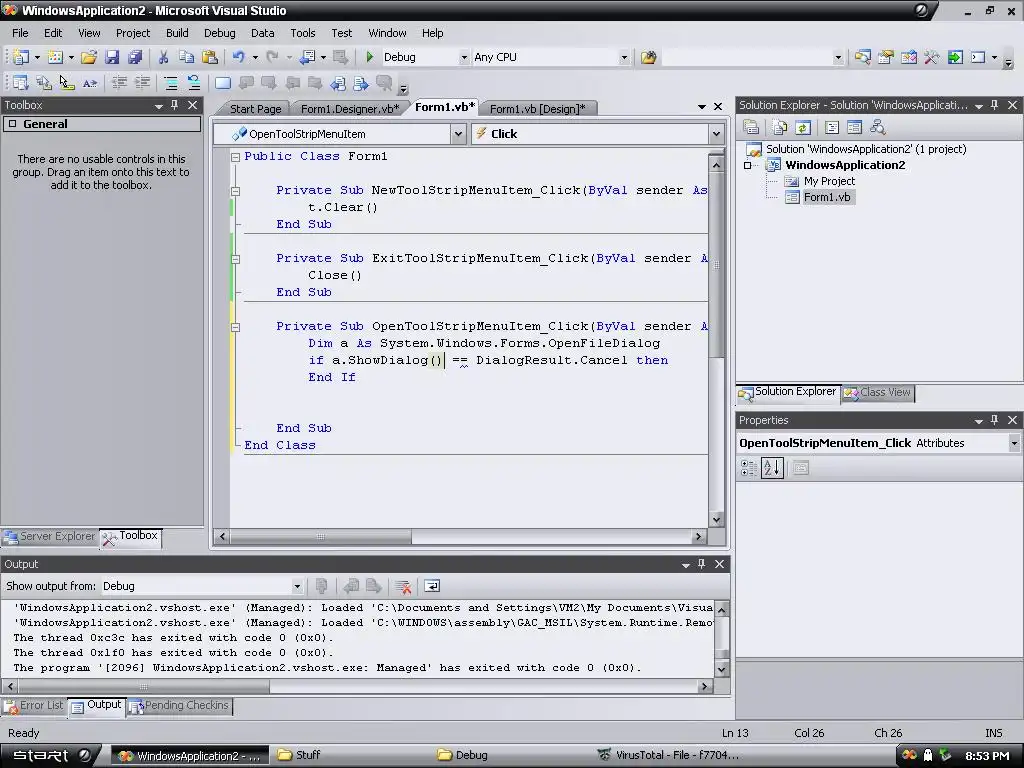The image size is (1024, 768).
Task: Open the Show output from Debug dropdown
Action: pyautogui.click(x=296, y=586)
